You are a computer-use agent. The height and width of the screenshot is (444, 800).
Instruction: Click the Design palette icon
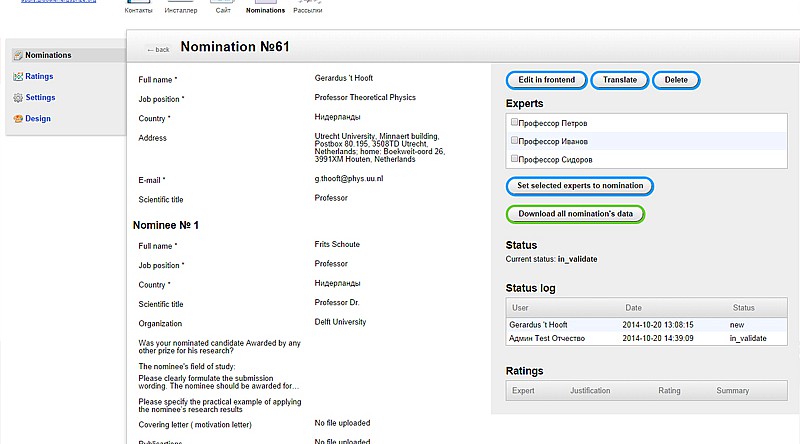tap(18, 119)
